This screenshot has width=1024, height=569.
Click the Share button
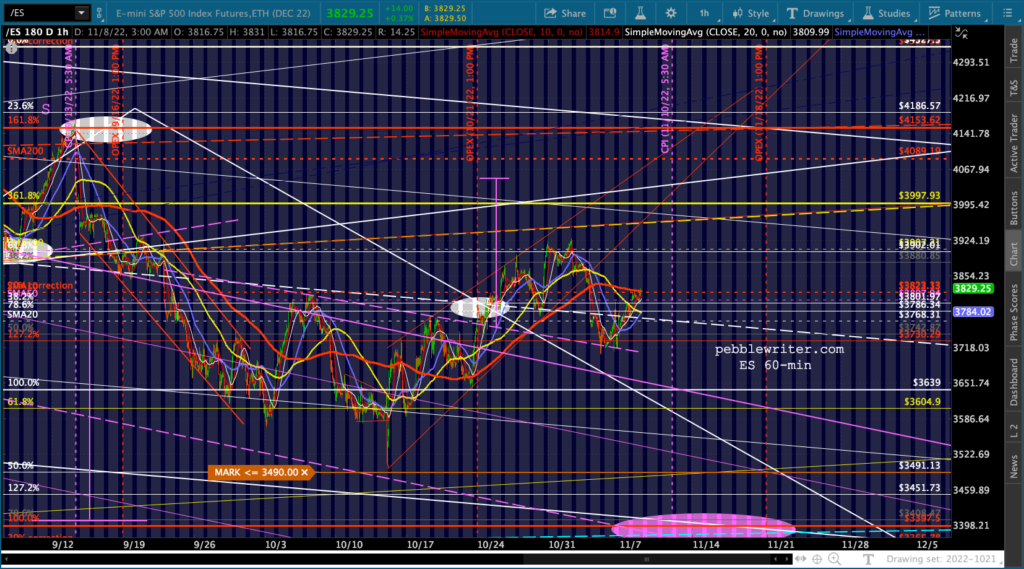pos(565,13)
